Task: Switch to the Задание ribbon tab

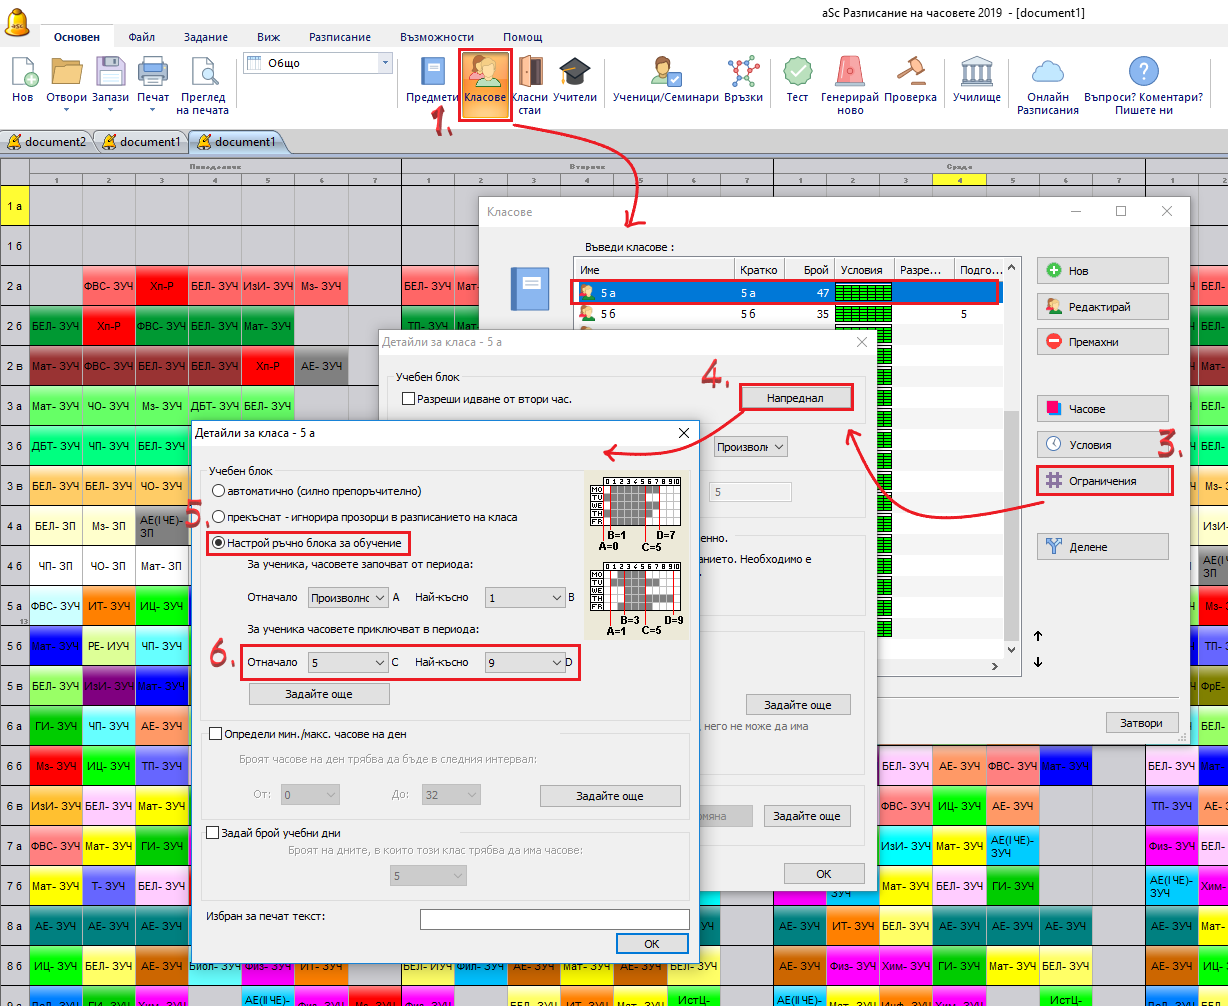Action: coord(206,37)
